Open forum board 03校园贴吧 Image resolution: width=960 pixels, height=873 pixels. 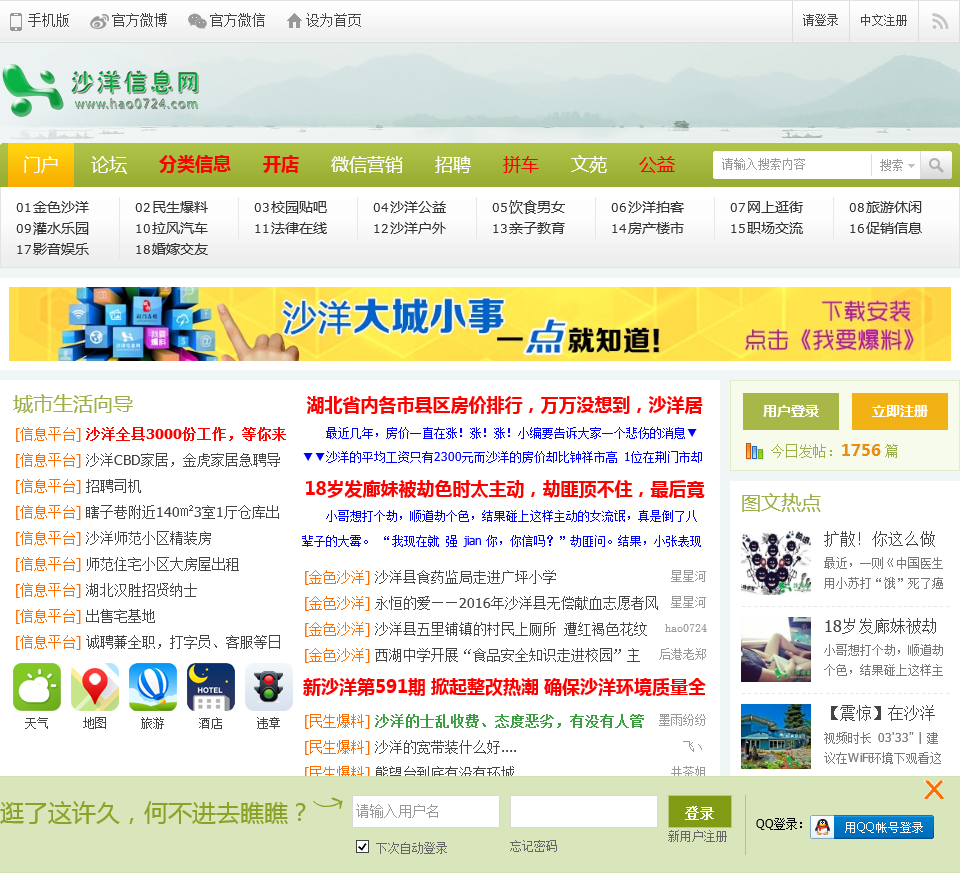coord(291,208)
